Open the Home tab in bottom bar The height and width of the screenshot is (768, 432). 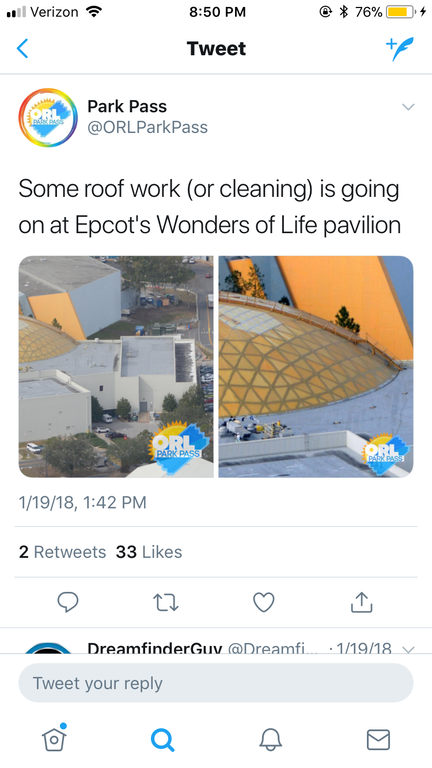click(x=54, y=738)
